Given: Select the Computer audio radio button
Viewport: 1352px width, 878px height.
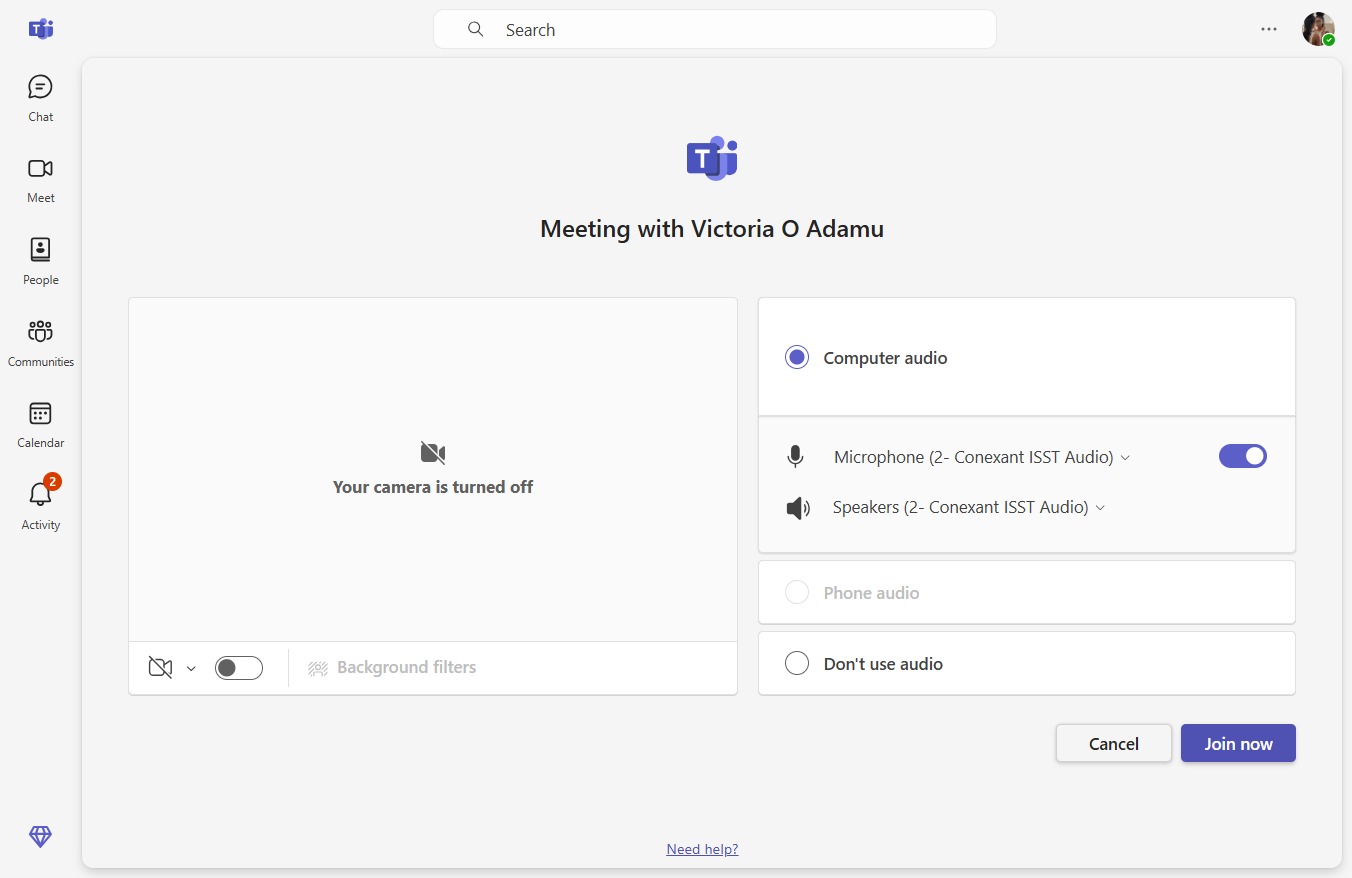Looking at the screenshot, I should point(797,357).
